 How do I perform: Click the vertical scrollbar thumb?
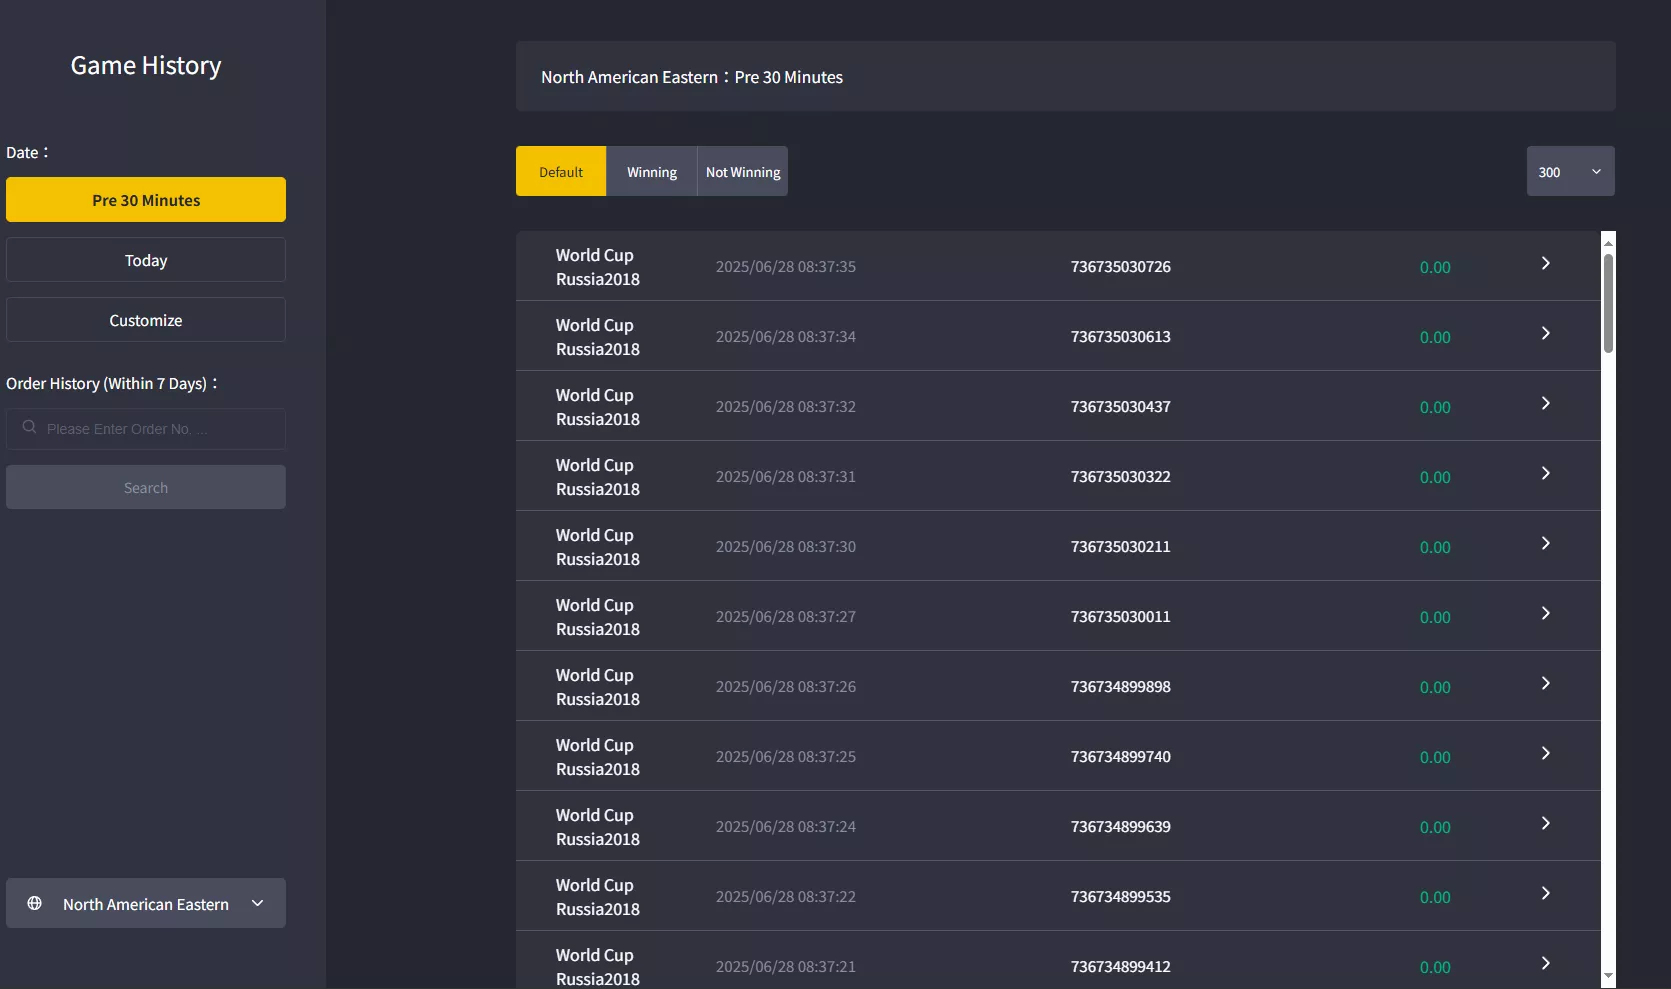click(x=1608, y=303)
